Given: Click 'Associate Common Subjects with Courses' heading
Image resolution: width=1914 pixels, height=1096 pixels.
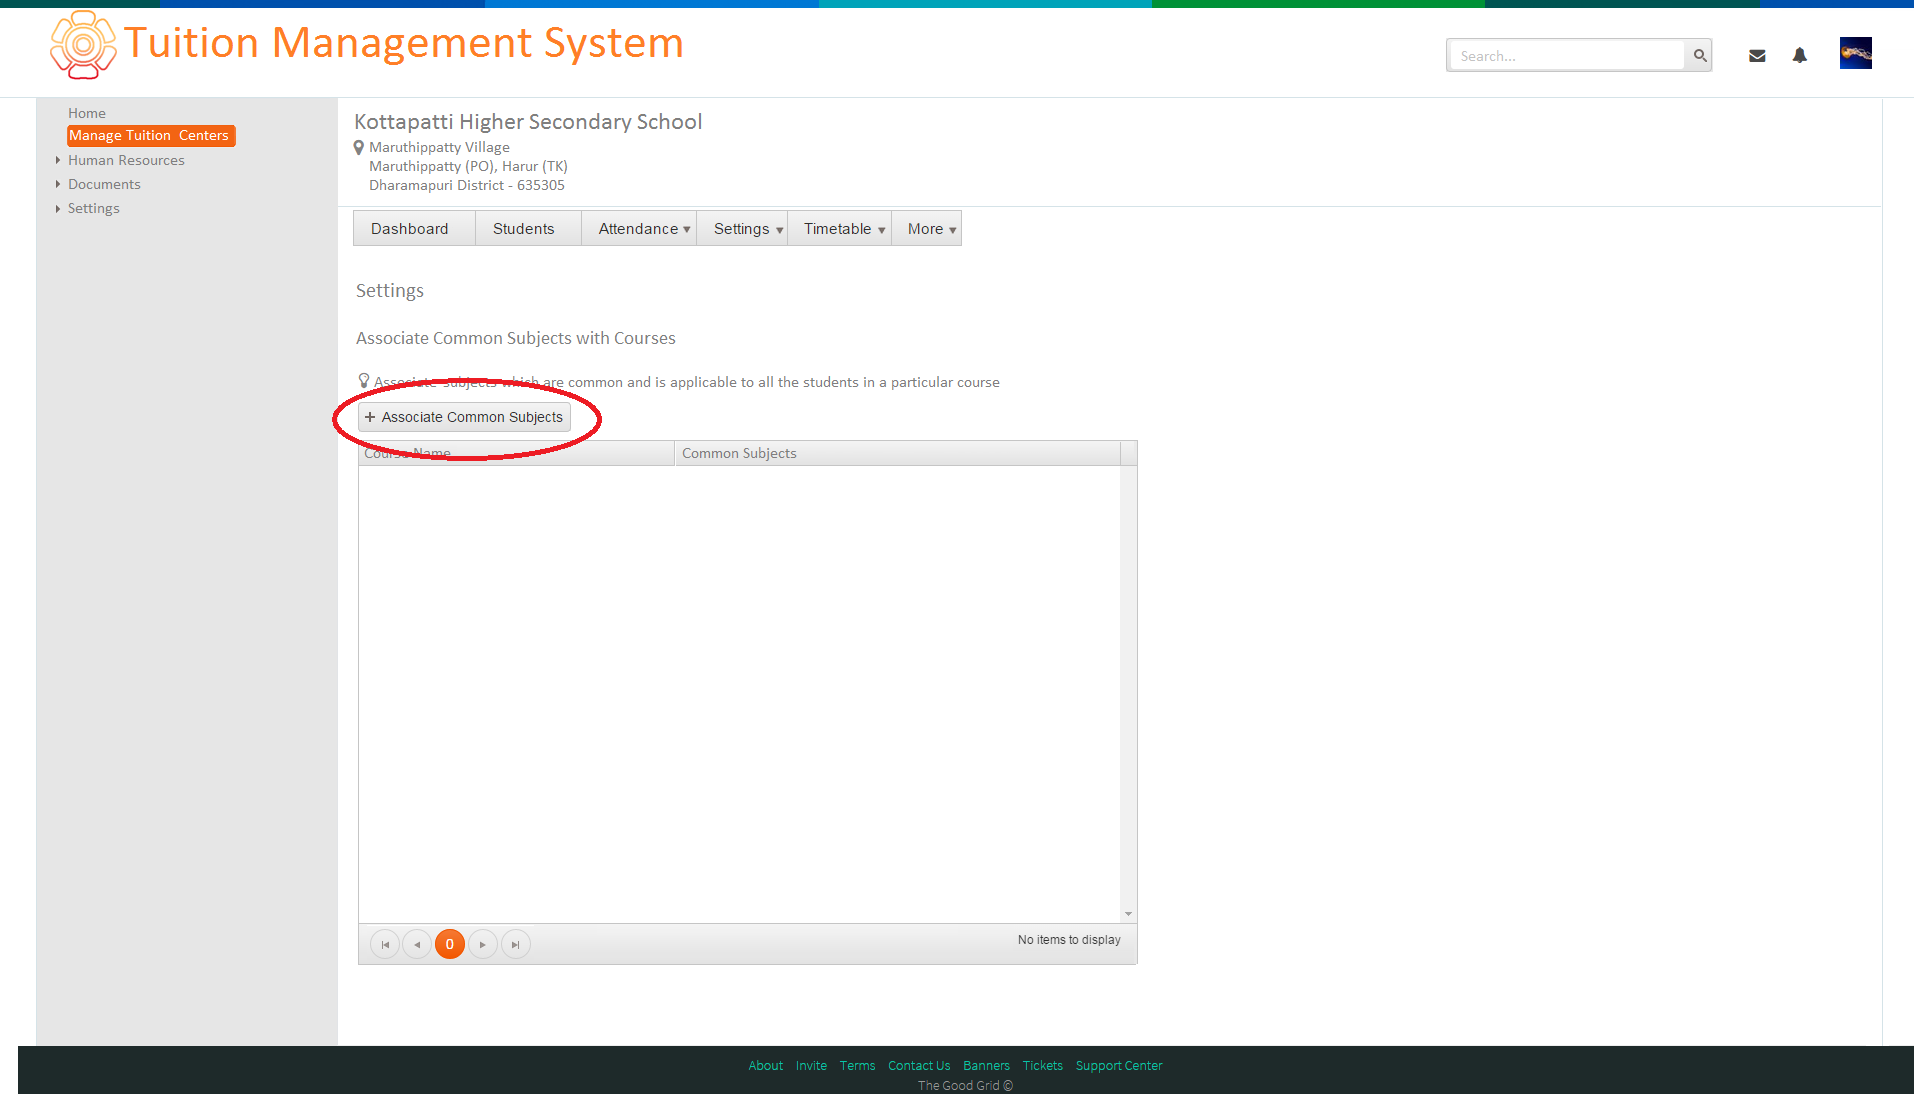Looking at the screenshot, I should (516, 338).
